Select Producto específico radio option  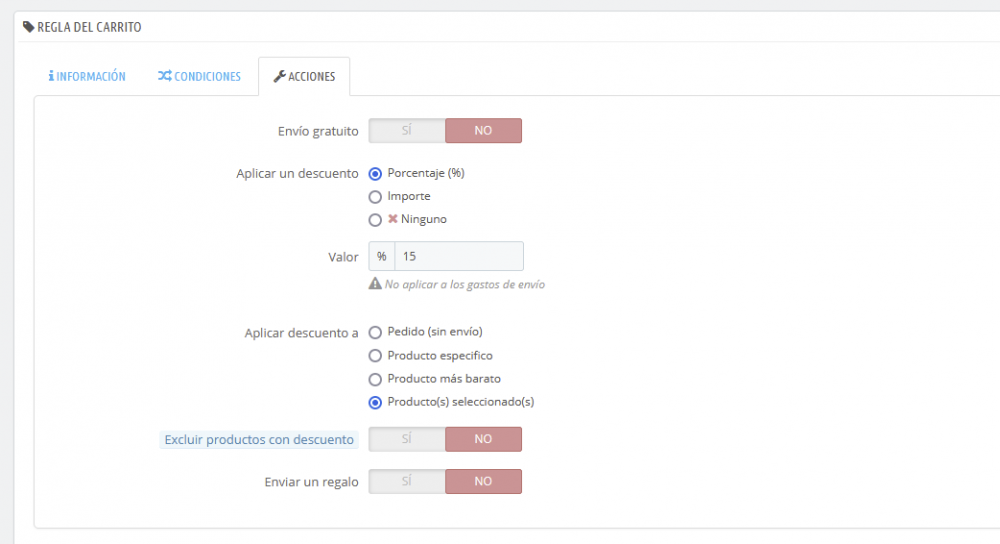[x=376, y=356]
